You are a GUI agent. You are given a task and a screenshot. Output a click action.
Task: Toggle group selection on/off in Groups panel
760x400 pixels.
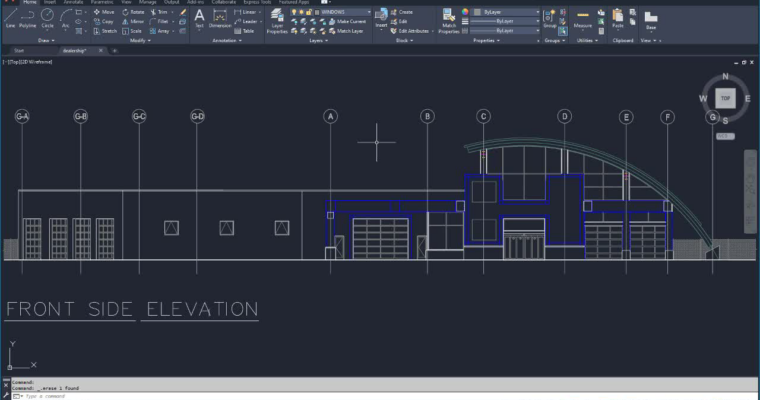(563, 31)
